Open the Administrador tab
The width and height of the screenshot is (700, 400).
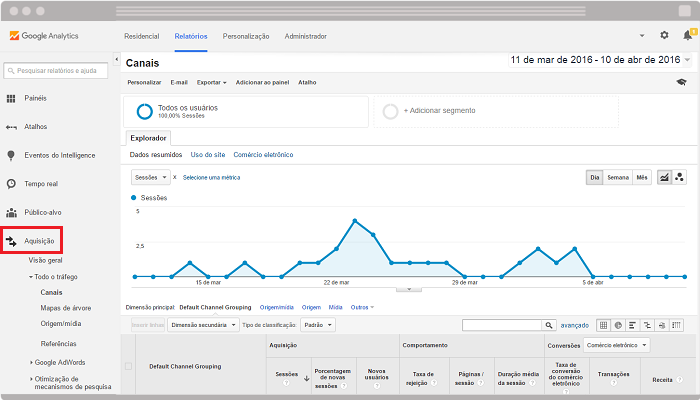(x=306, y=36)
